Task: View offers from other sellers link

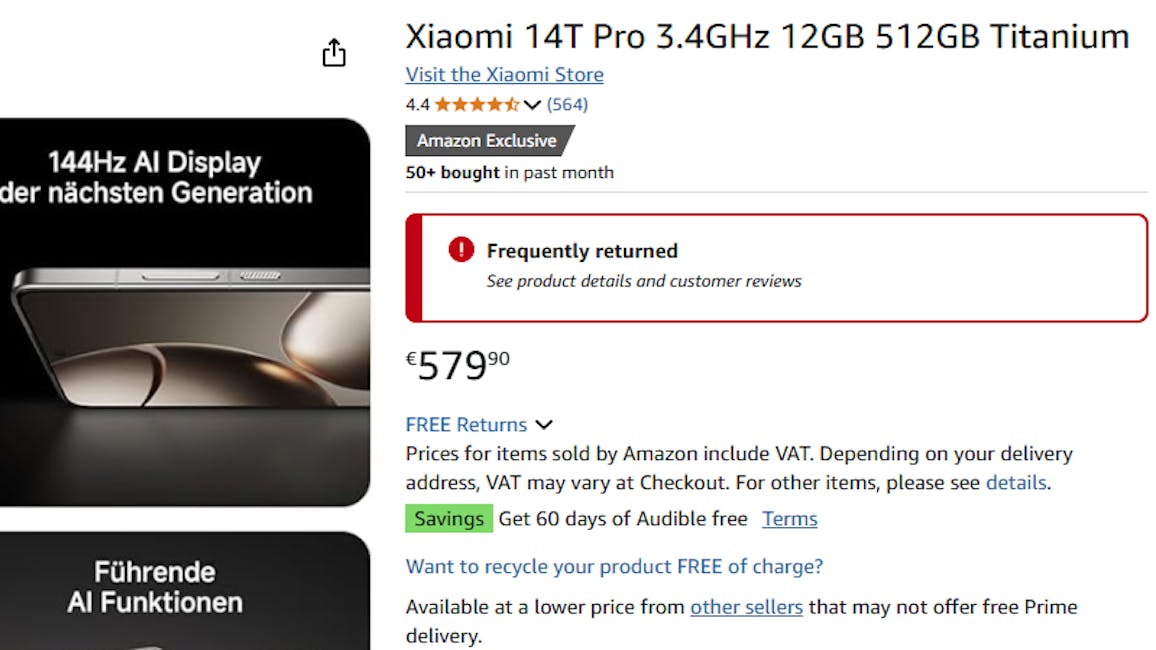Action: [x=746, y=607]
